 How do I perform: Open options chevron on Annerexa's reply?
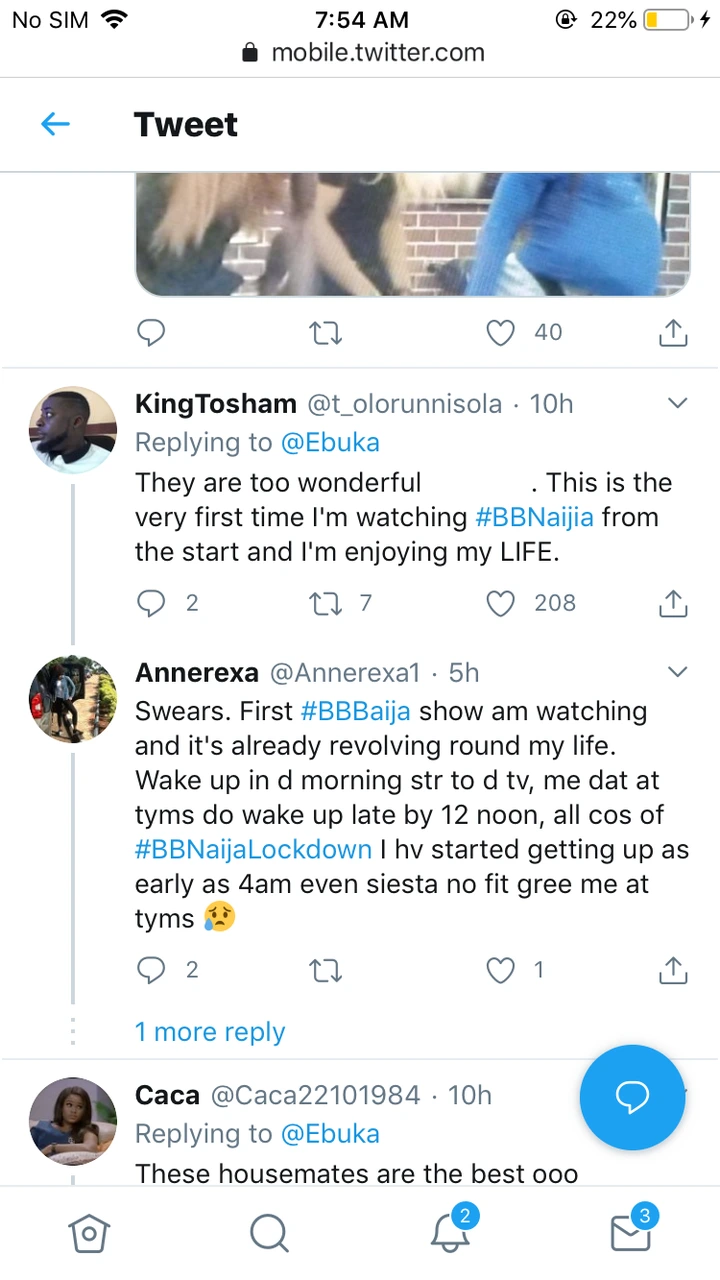pos(677,671)
